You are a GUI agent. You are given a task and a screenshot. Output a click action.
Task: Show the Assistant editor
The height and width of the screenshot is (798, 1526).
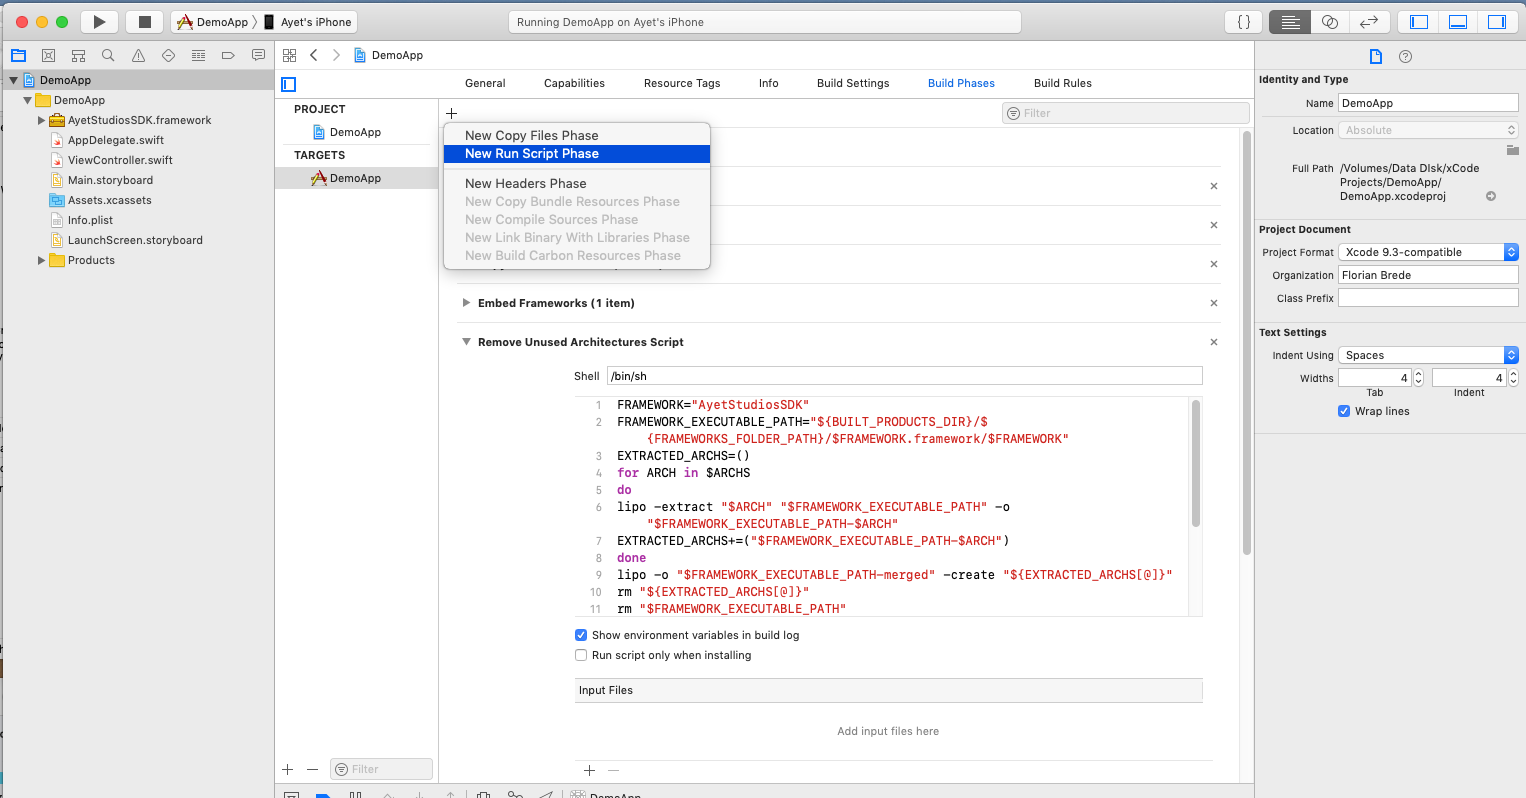tap(1330, 22)
